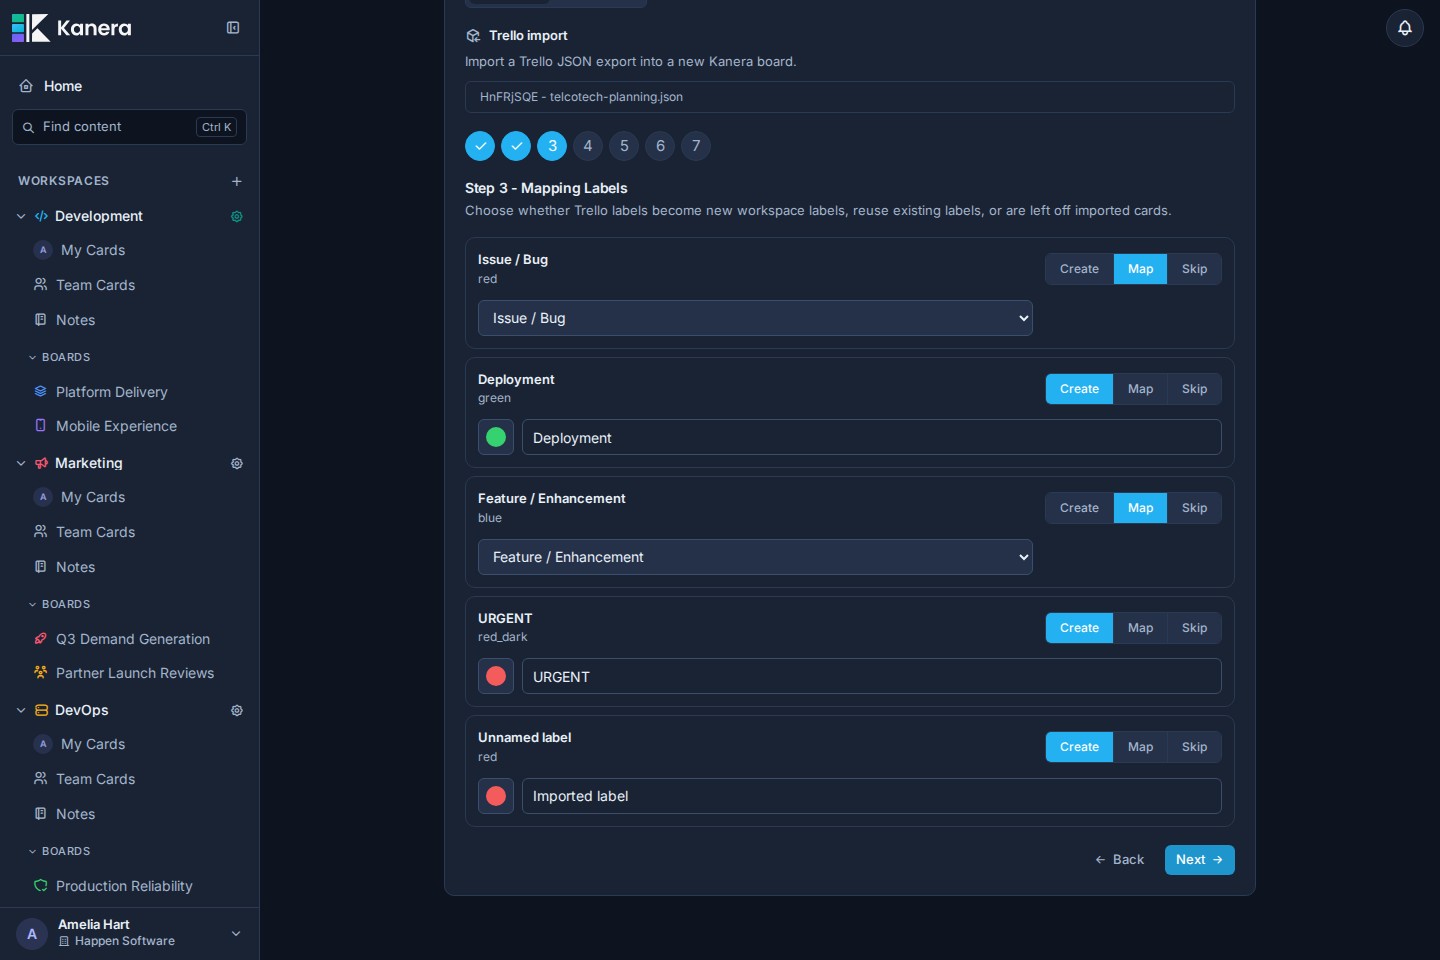1440x960 pixels.
Task: Collapse the DevOps workspace chevron
Action: pyautogui.click(x=21, y=710)
